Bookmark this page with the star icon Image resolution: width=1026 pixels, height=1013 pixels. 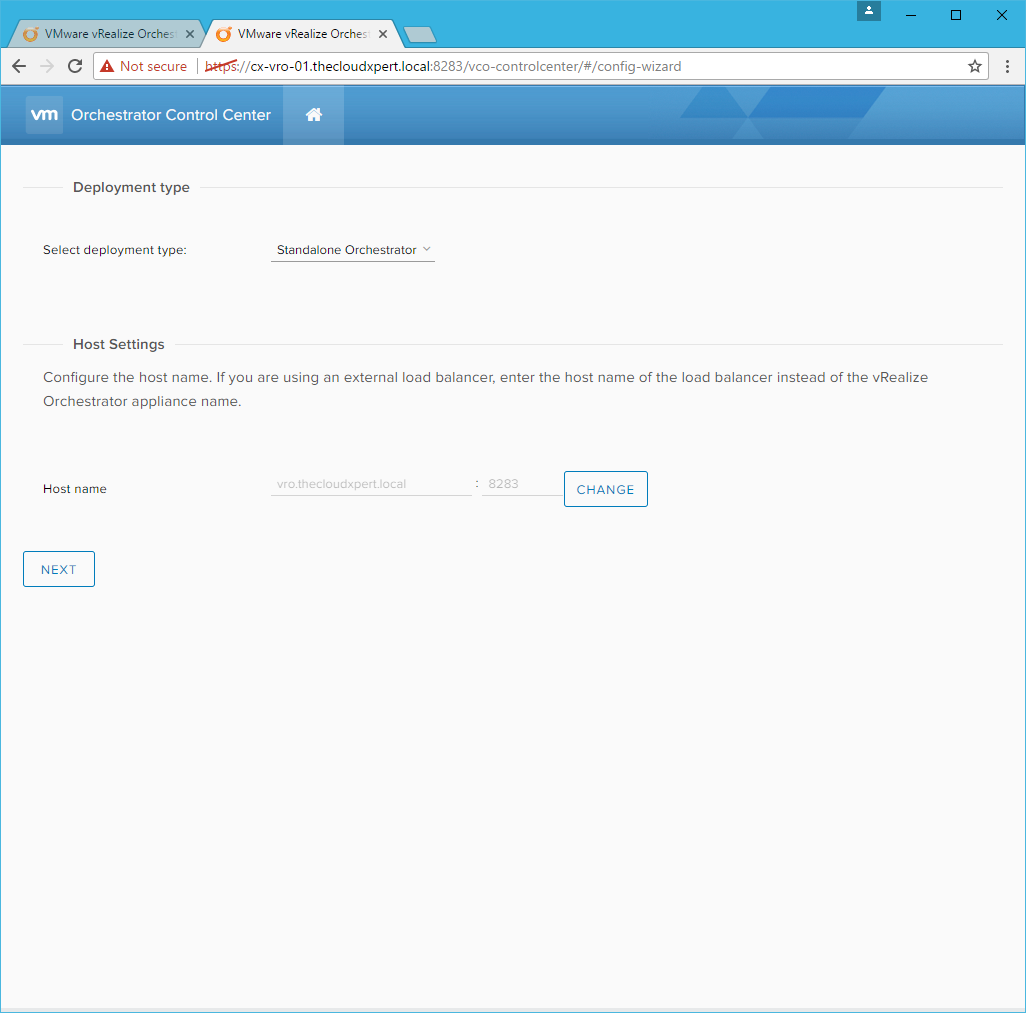coord(974,66)
